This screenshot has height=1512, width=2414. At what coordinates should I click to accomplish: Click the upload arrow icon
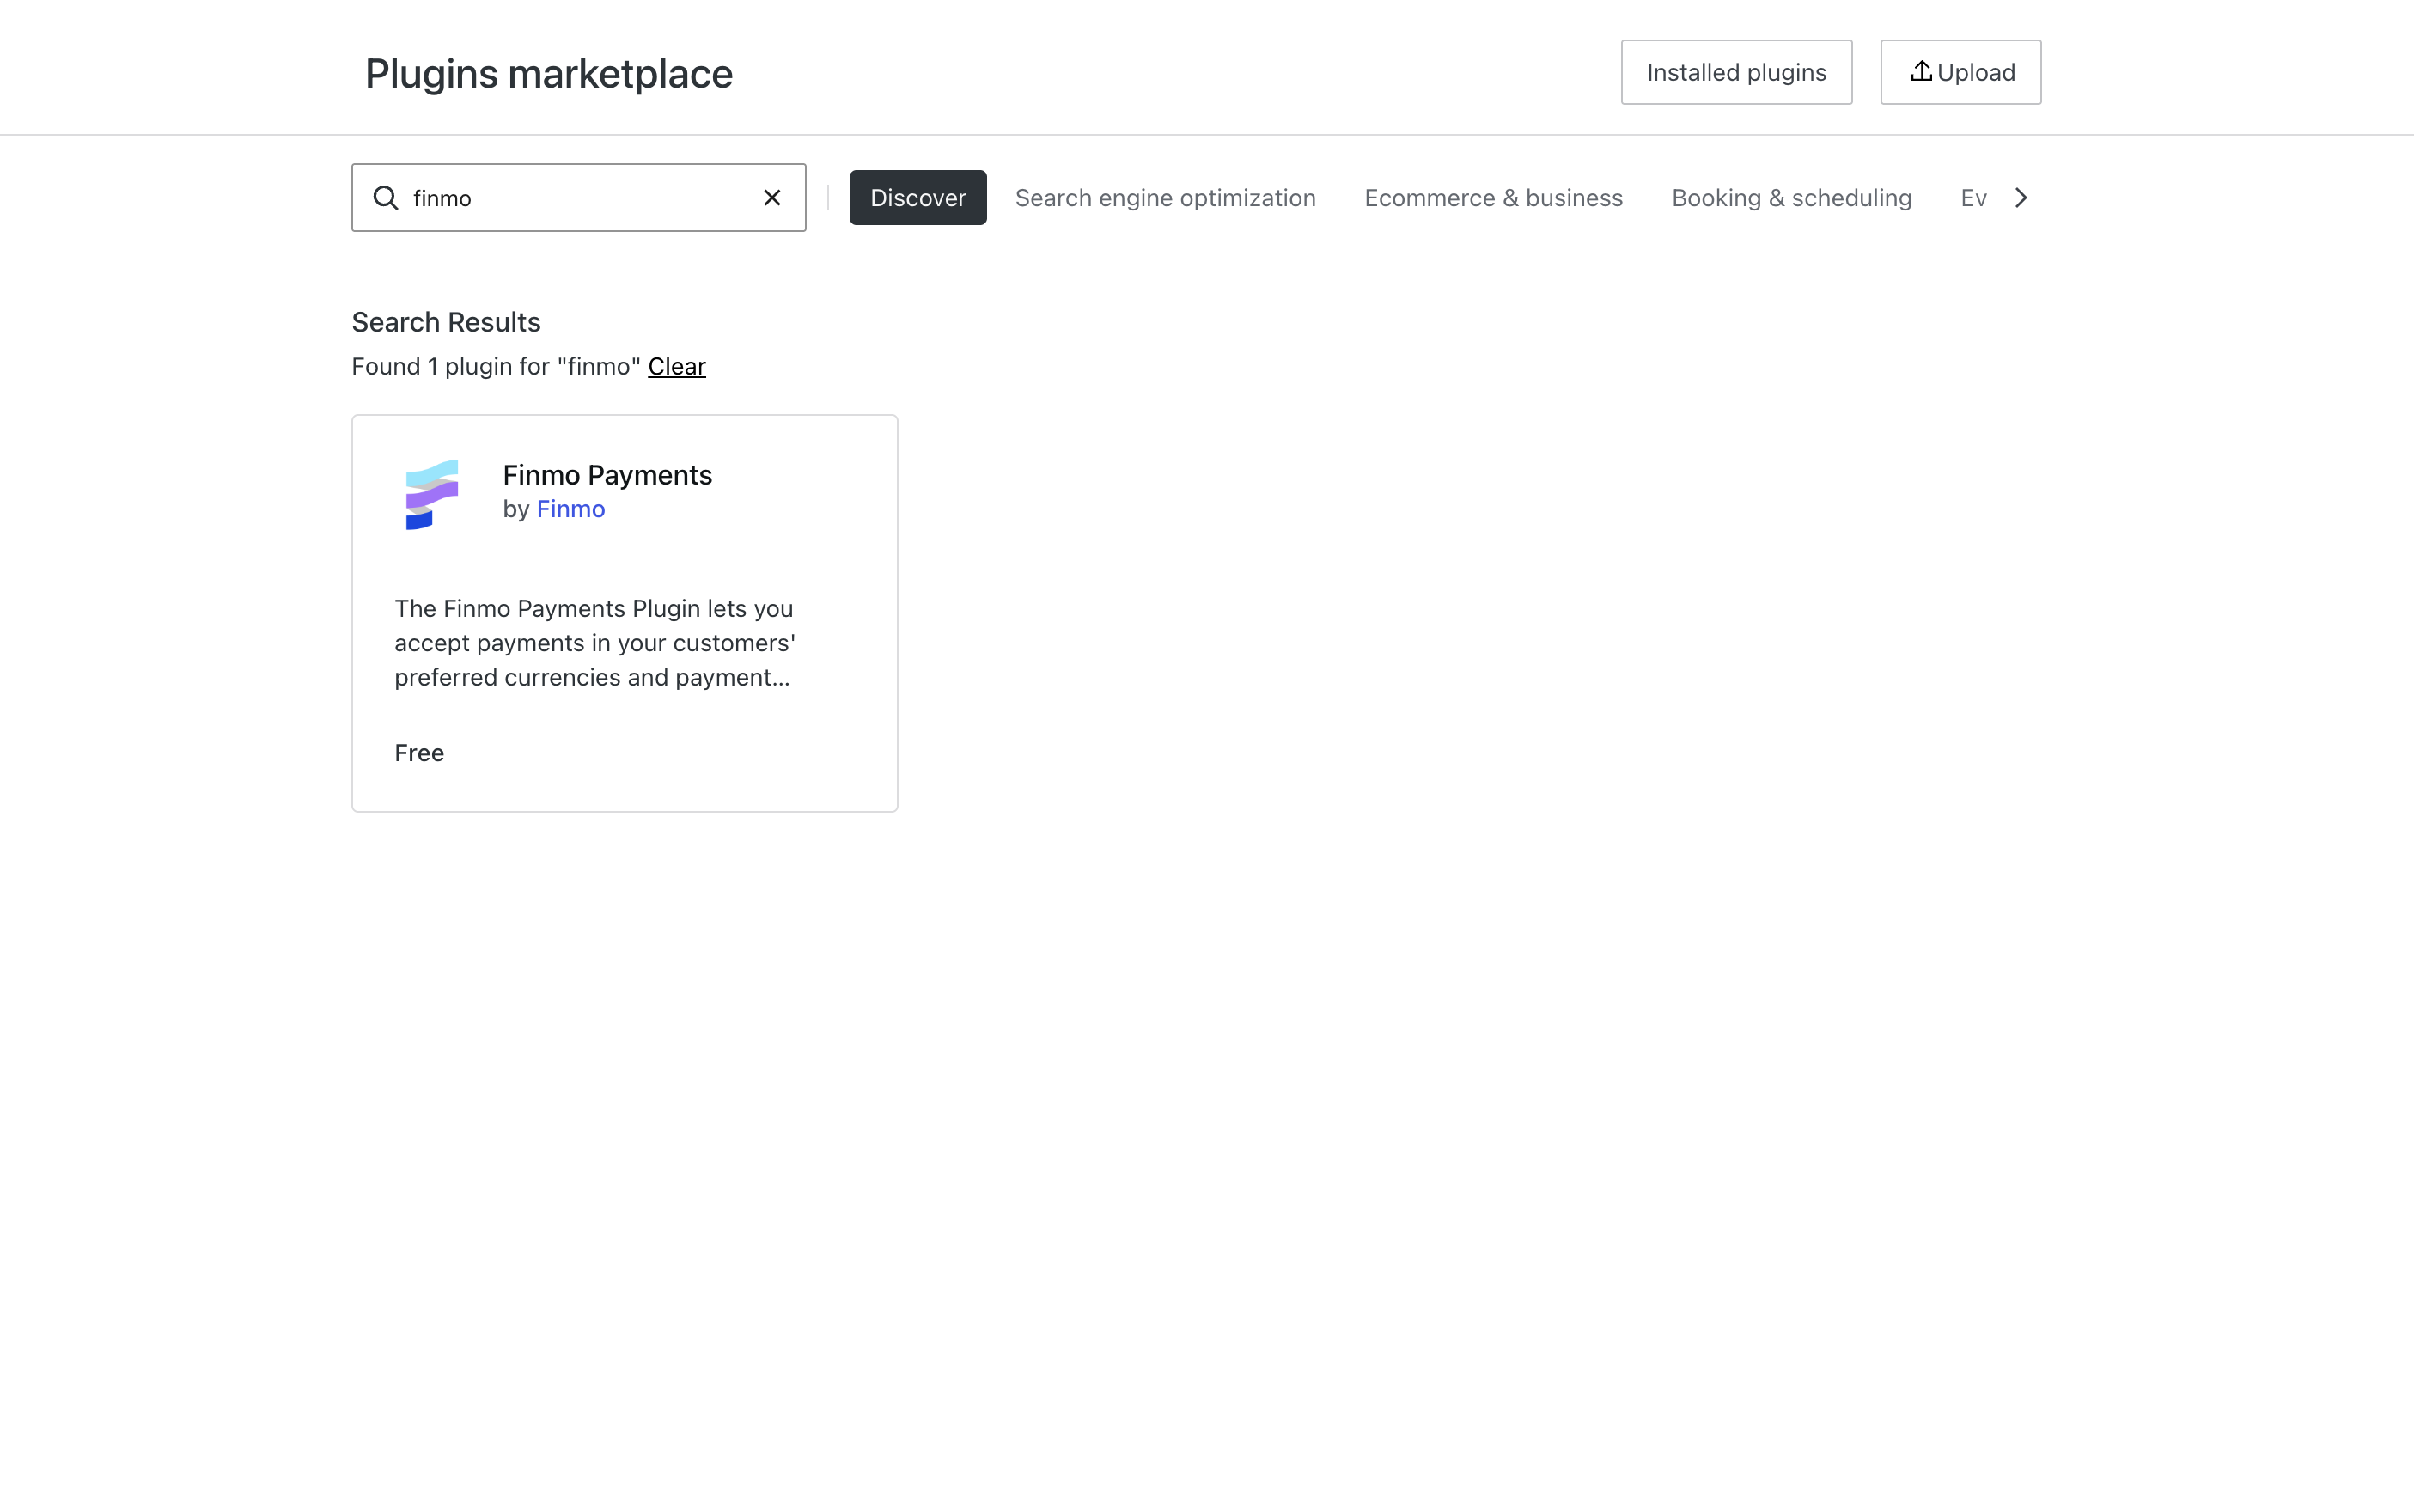(1920, 71)
